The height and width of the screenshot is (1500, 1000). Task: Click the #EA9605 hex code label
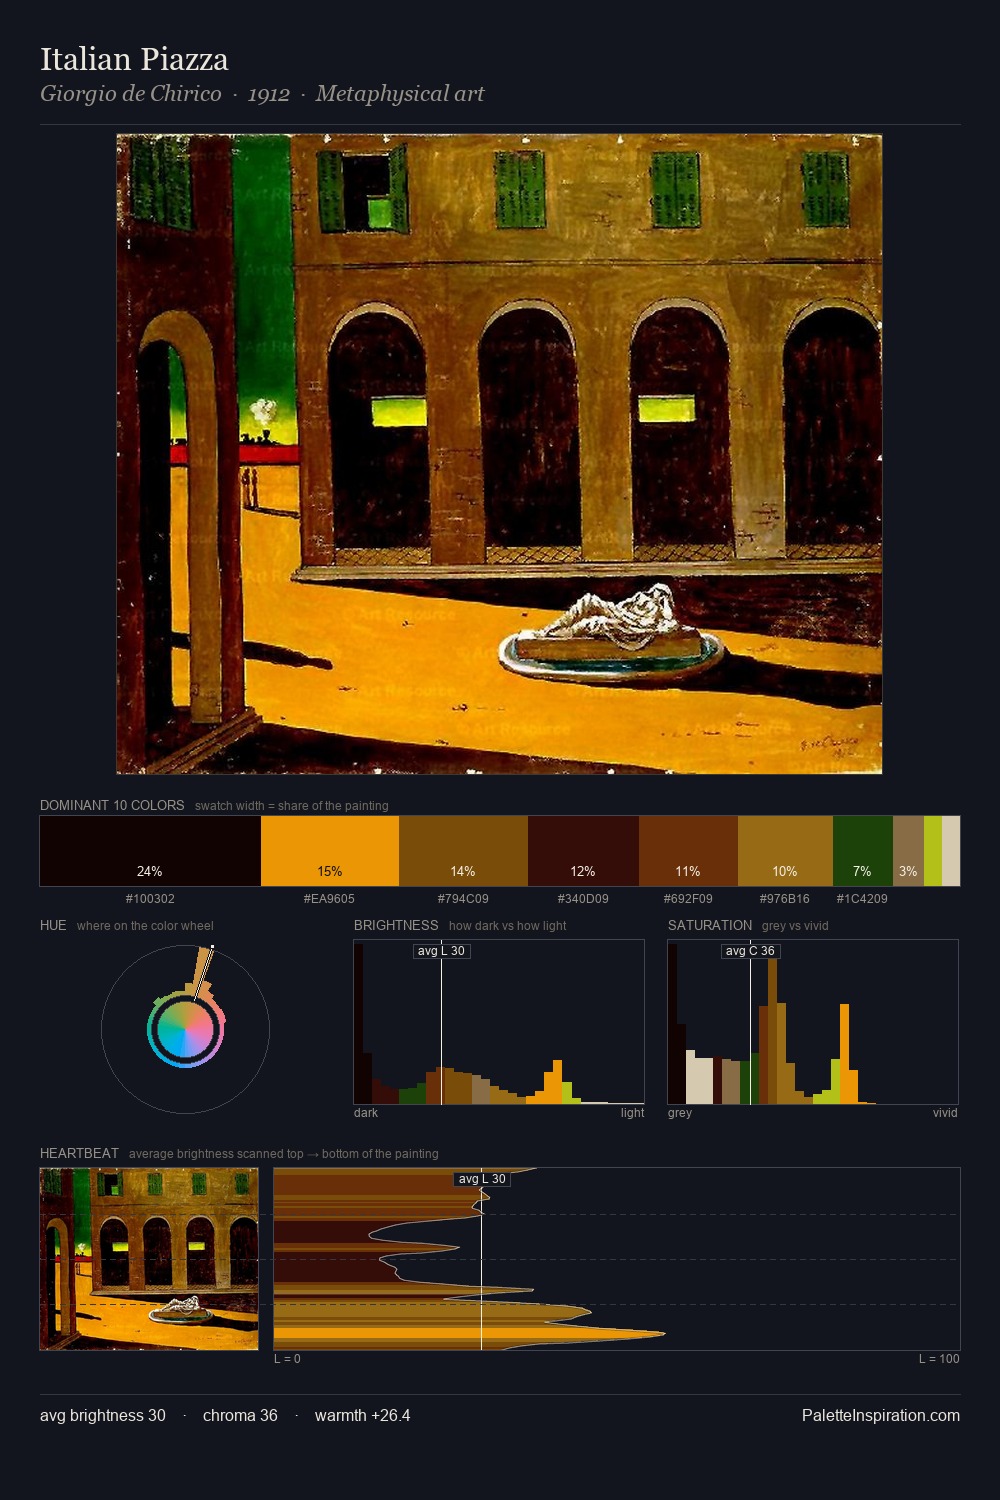(329, 899)
